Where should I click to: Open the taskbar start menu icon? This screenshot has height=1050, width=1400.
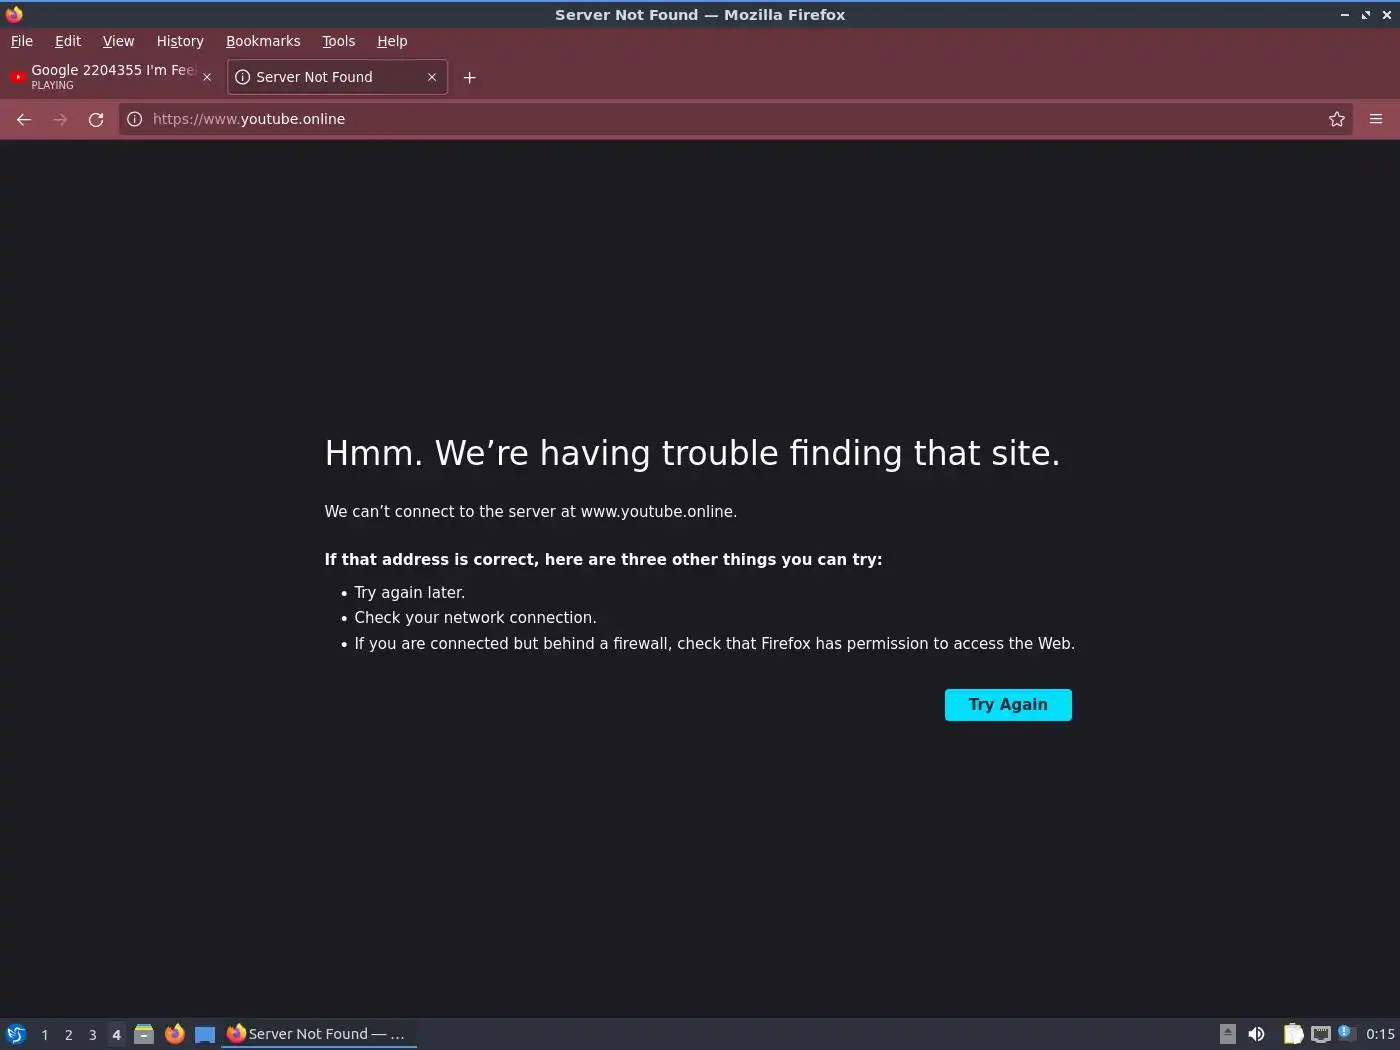point(16,1034)
